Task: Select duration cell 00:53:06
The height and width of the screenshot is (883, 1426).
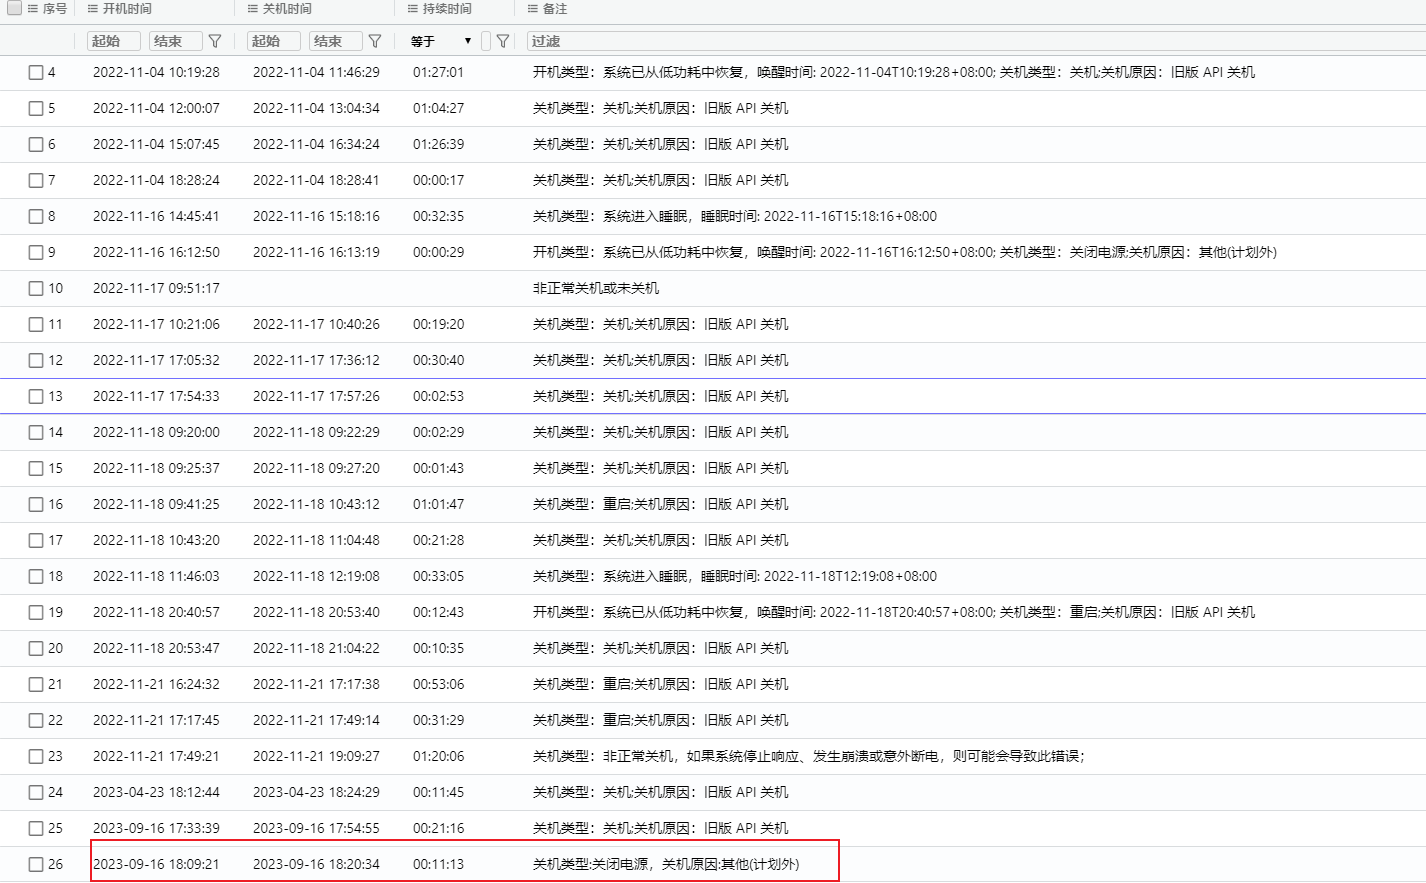Action: click(438, 684)
